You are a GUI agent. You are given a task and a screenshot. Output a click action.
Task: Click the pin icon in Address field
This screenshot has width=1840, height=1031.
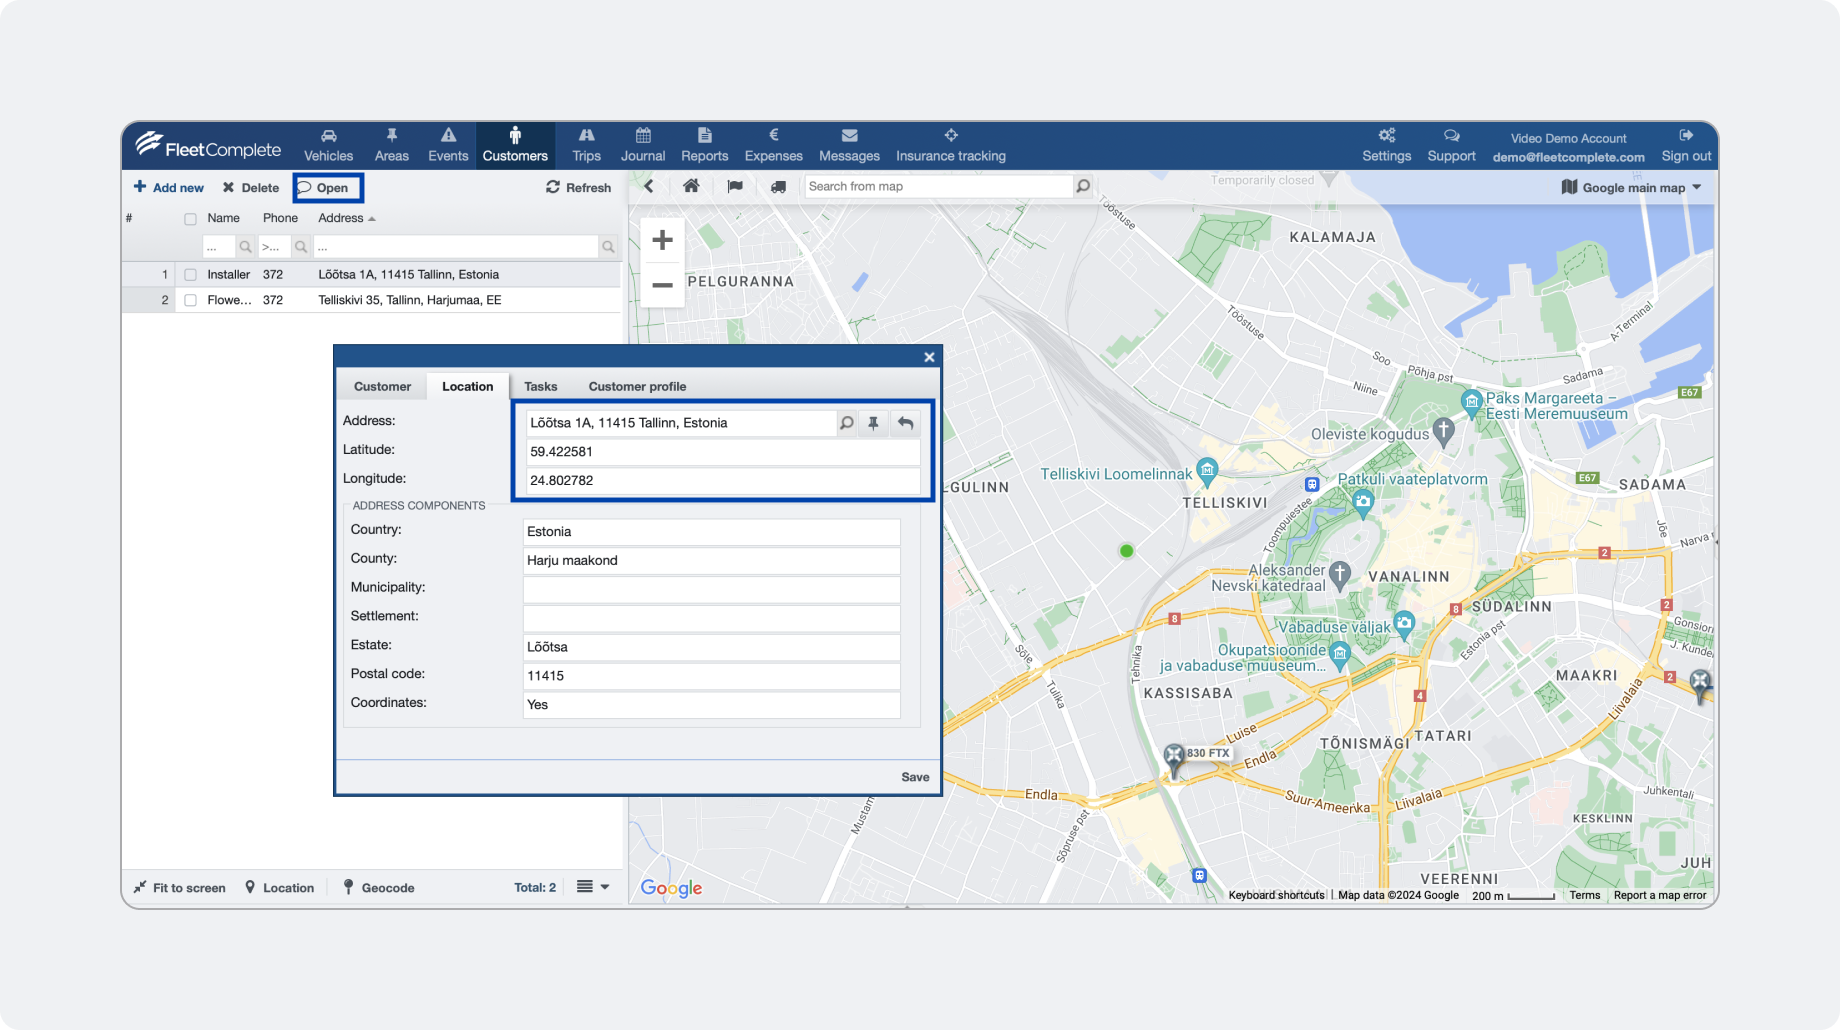click(874, 423)
